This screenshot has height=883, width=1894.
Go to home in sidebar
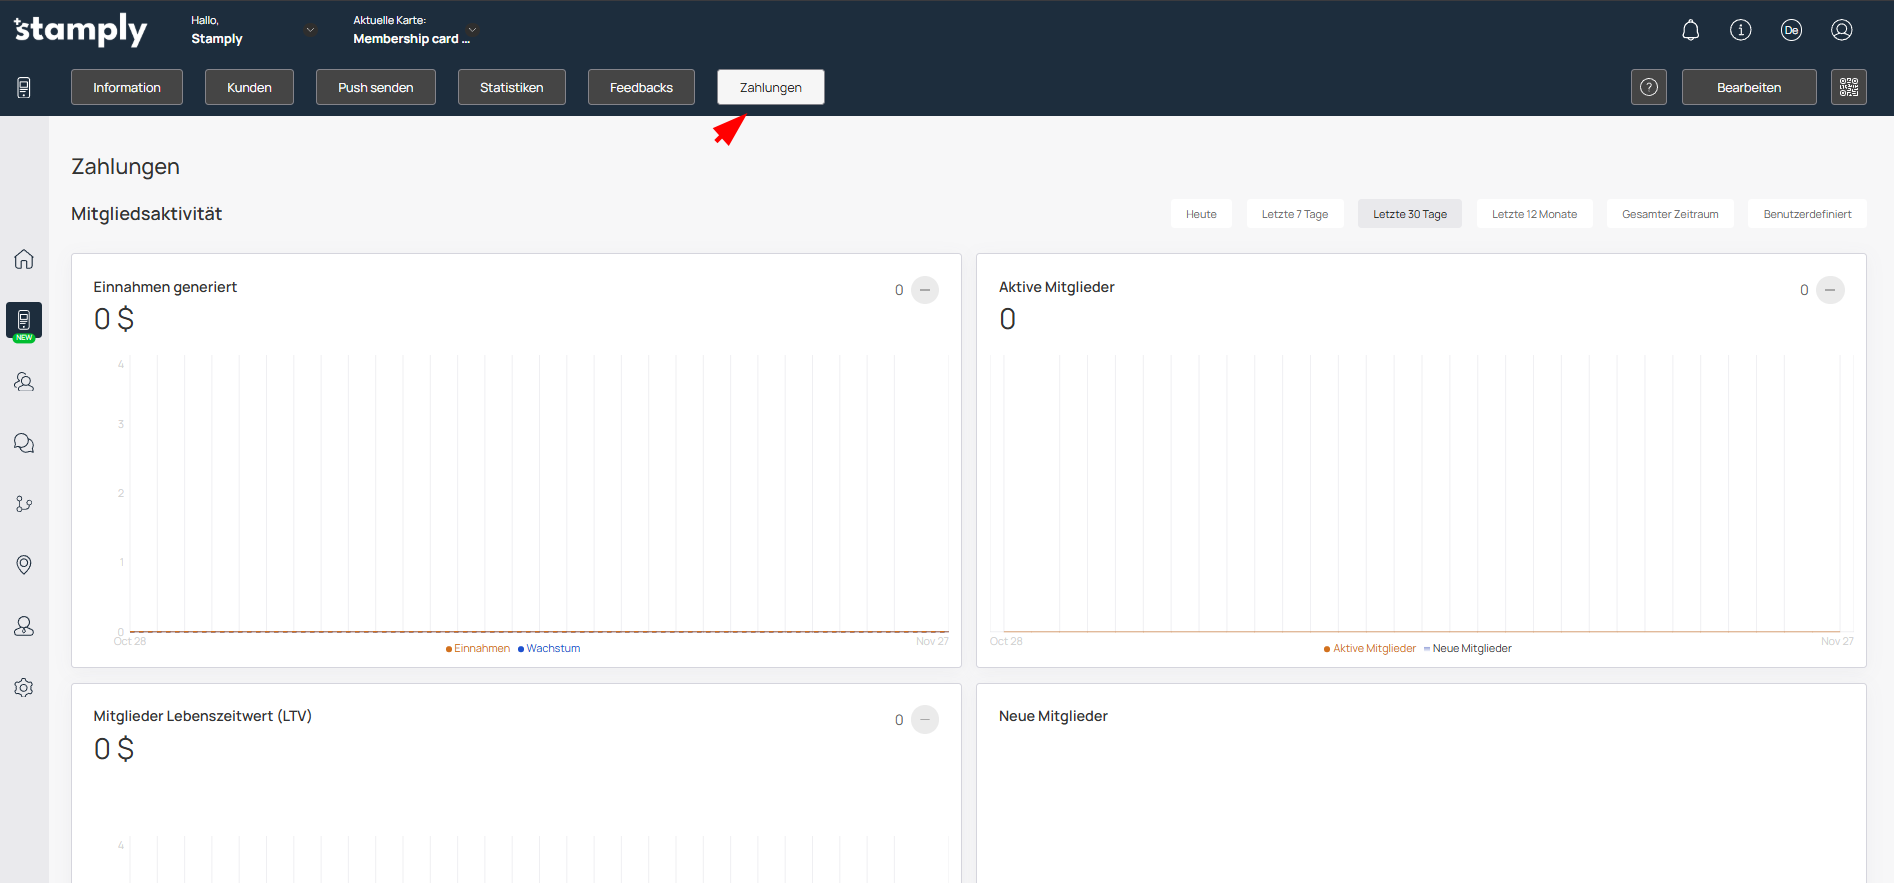point(24,259)
